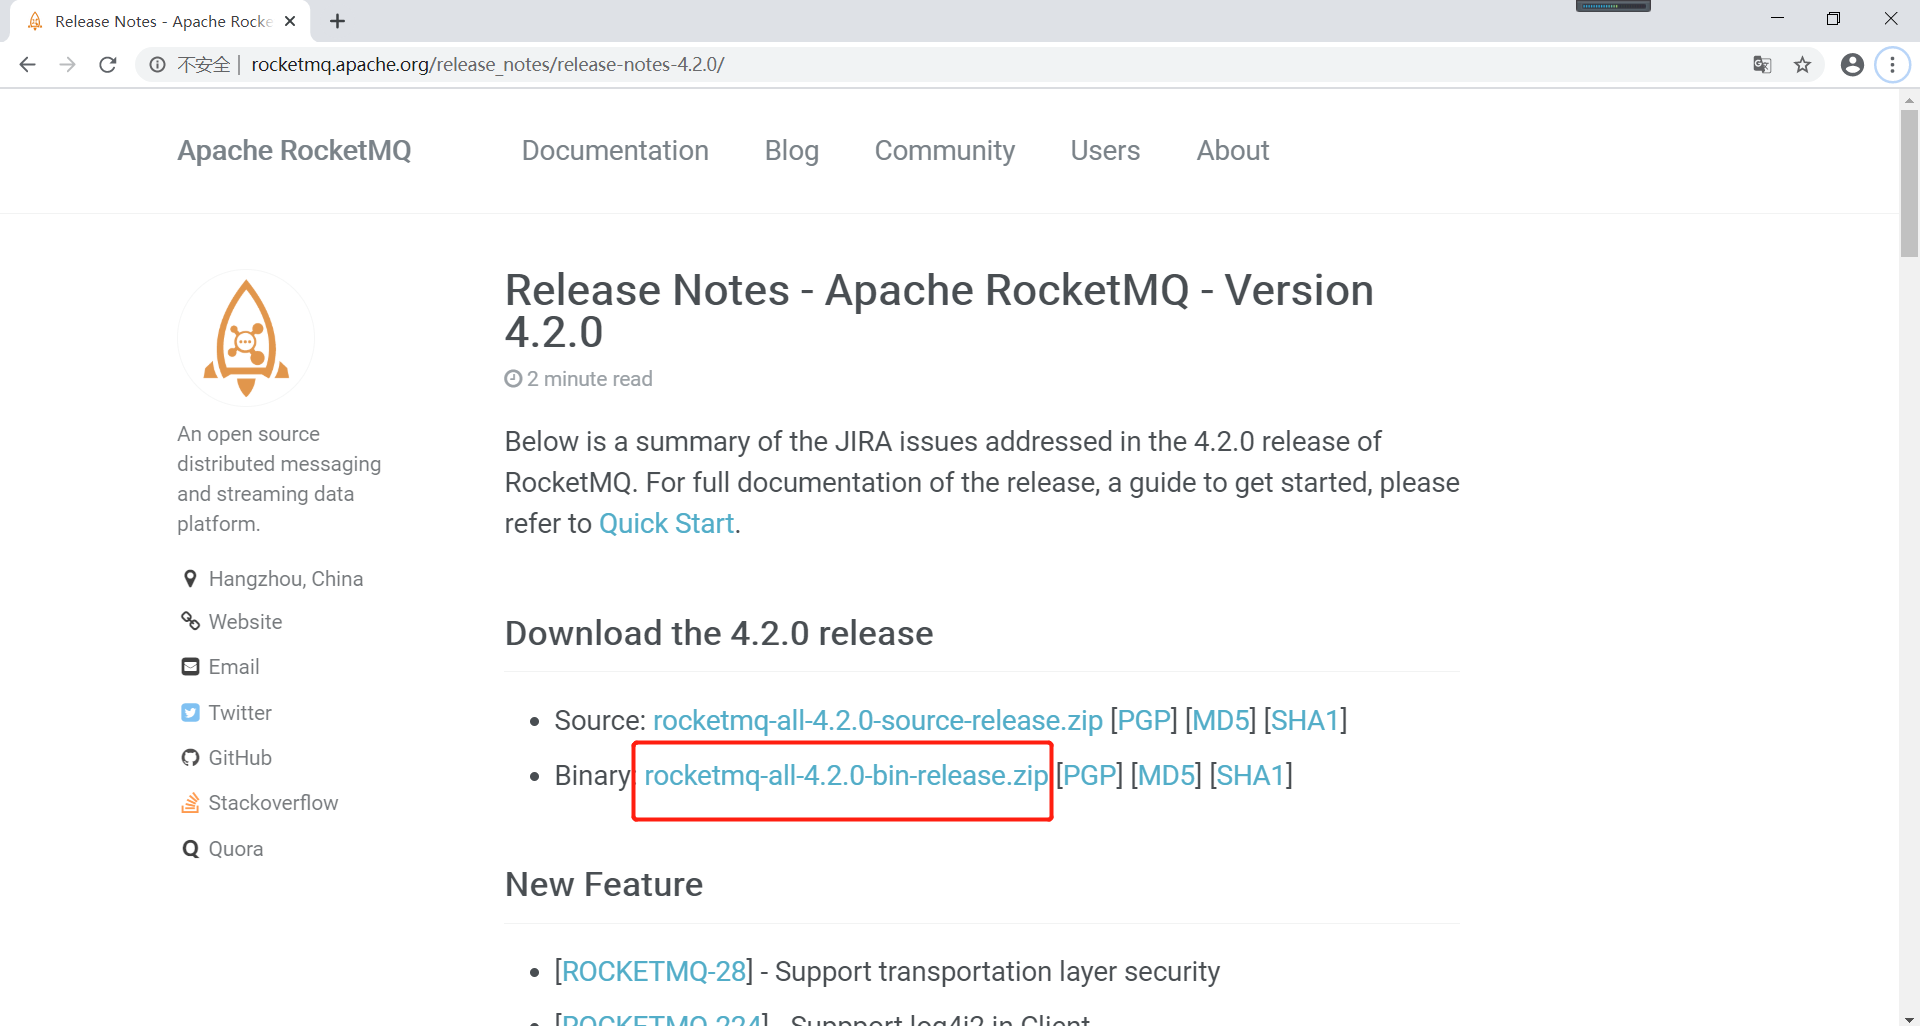Image resolution: width=1920 pixels, height=1026 pixels.
Task: Open the Community menu item
Action: coord(944,150)
